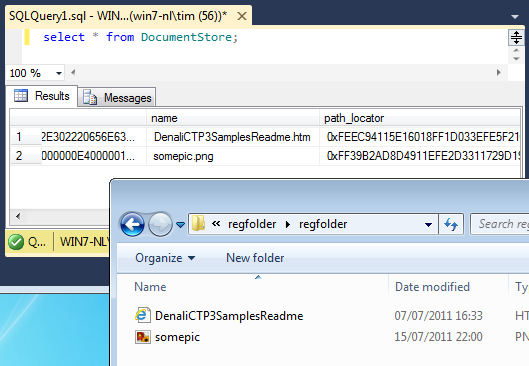Click the first regfolder breadcrumb

[x=252, y=224]
